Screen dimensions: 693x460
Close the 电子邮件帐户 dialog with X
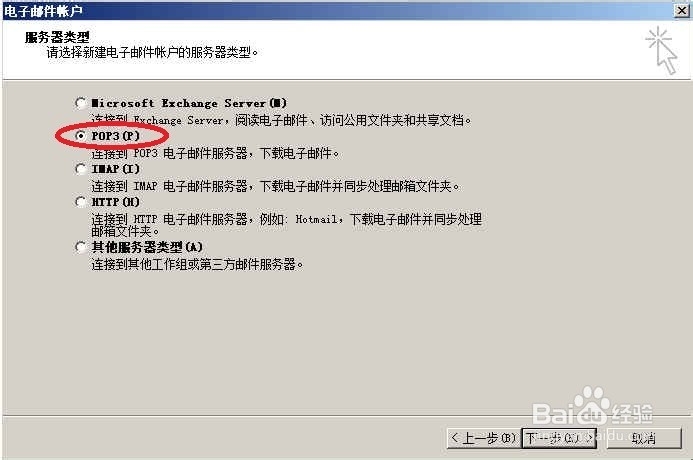click(682, 10)
